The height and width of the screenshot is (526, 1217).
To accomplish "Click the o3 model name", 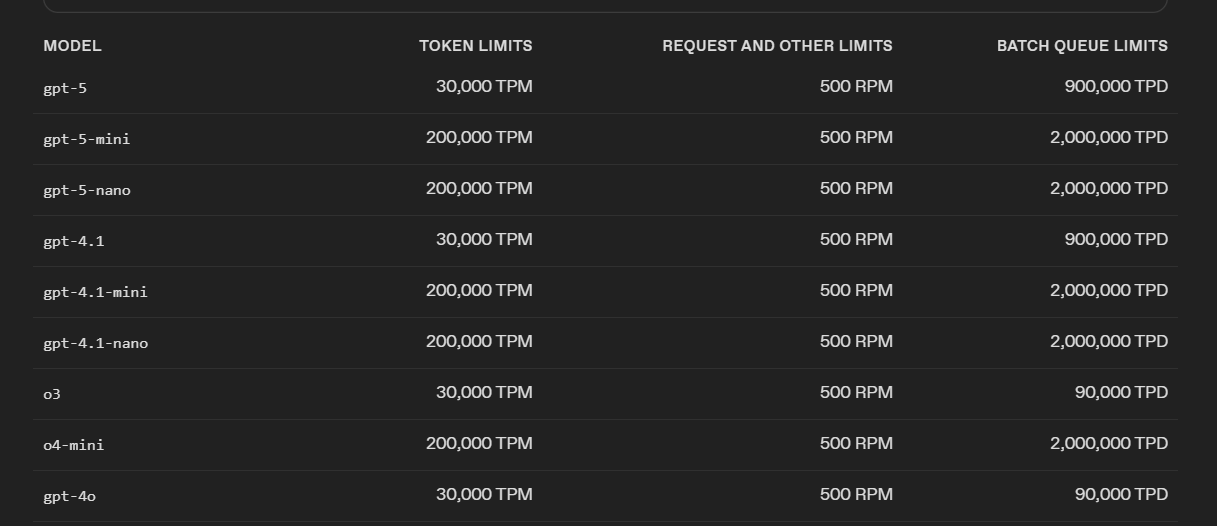I will click(x=52, y=394).
